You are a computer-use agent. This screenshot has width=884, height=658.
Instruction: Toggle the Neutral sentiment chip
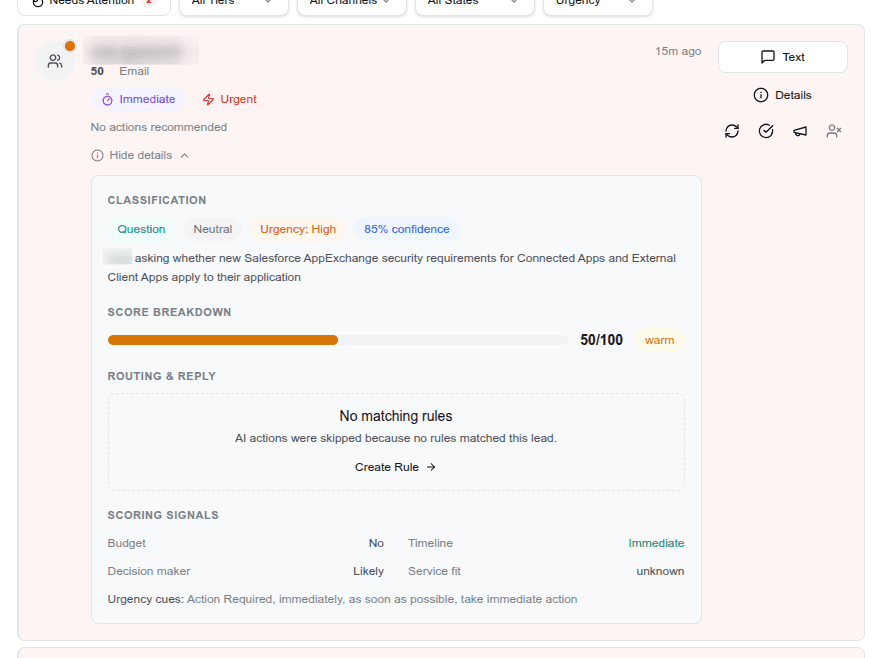pos(212,229)
